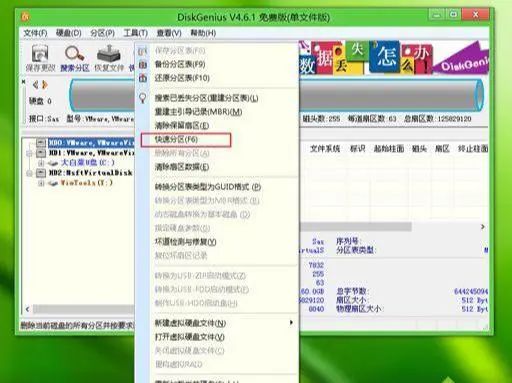This screenshot has height=383, width=512.
Task: Select HD2: MsftVirtualDisk in the tree
Action: [91, 173]
